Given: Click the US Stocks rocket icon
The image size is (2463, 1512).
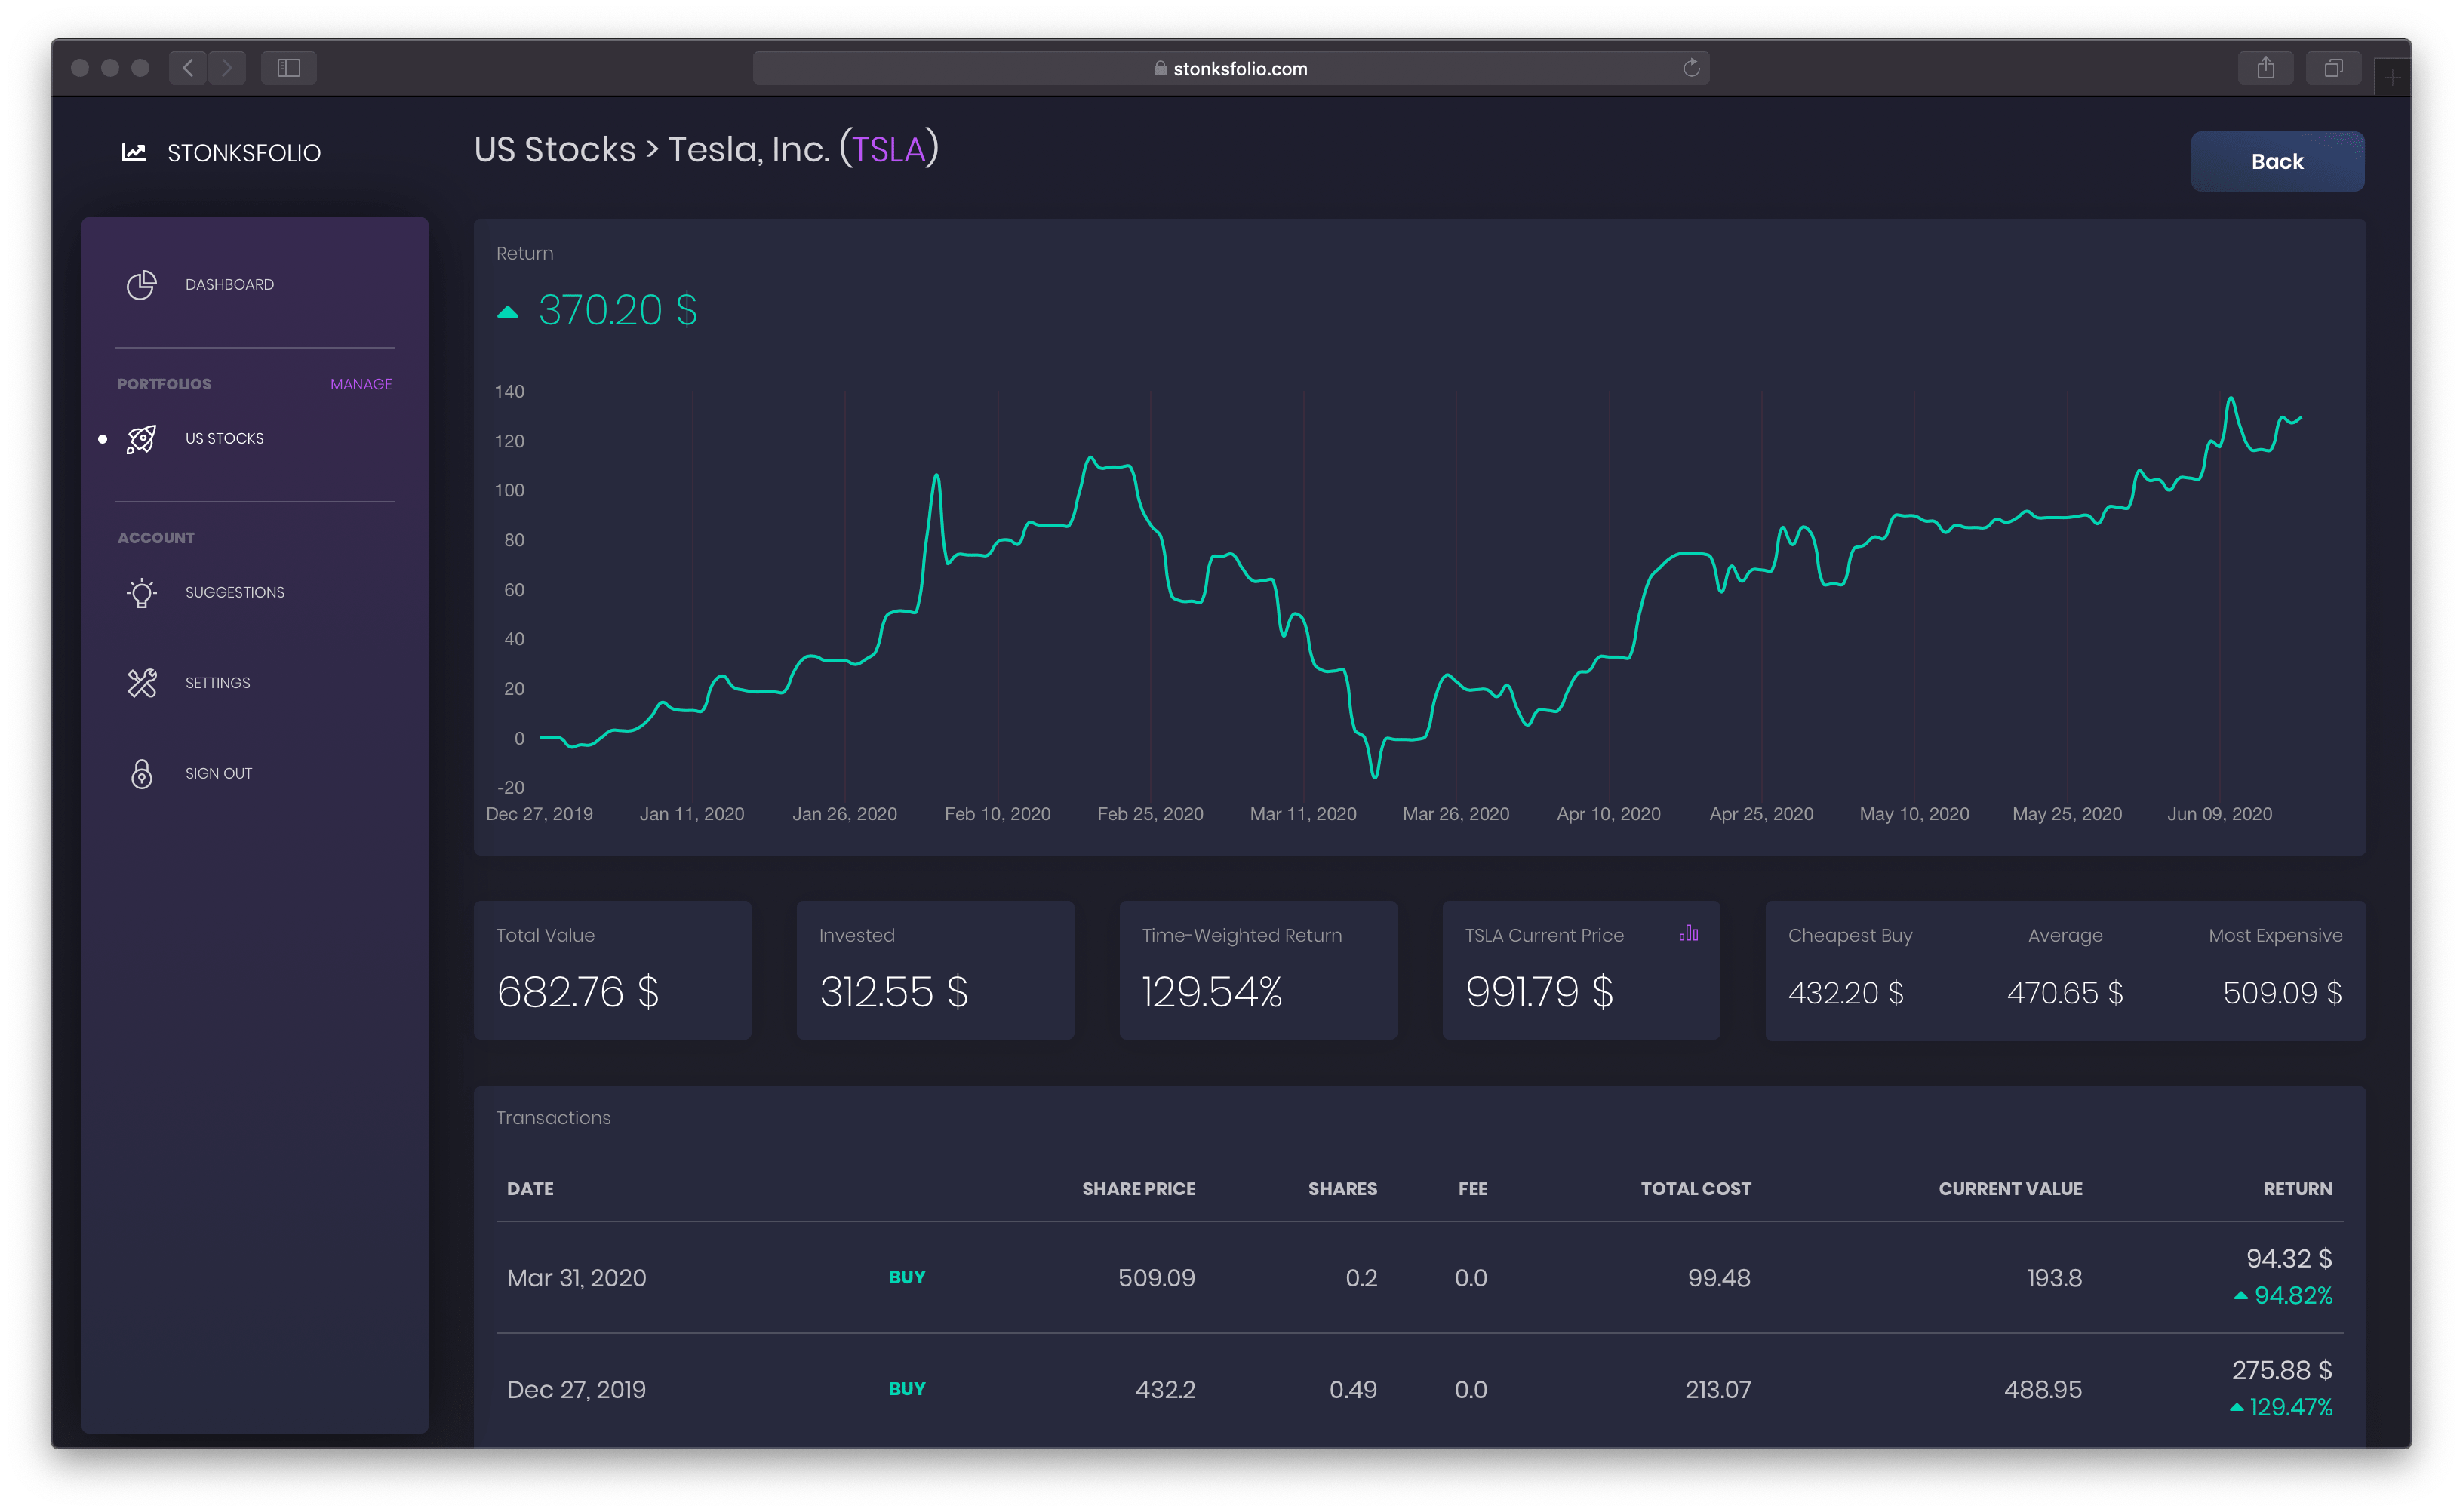Looking at the screenshot, I should 142,439.
